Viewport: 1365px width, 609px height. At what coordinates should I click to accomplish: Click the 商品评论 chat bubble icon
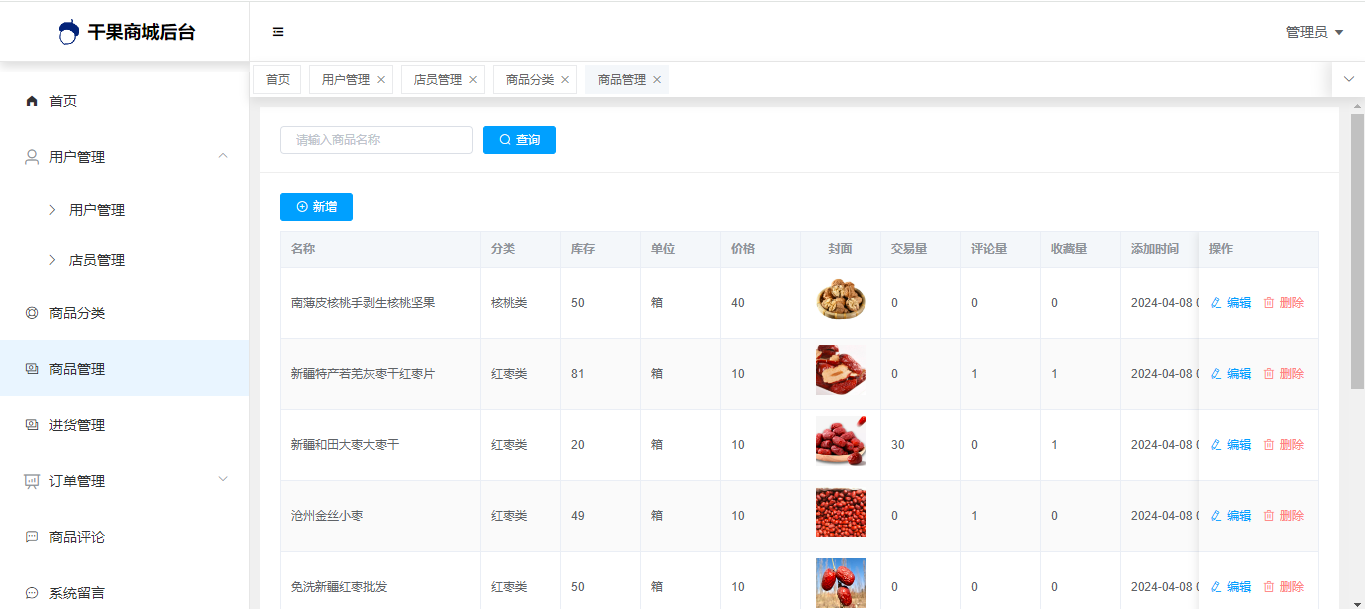(32, 537)
